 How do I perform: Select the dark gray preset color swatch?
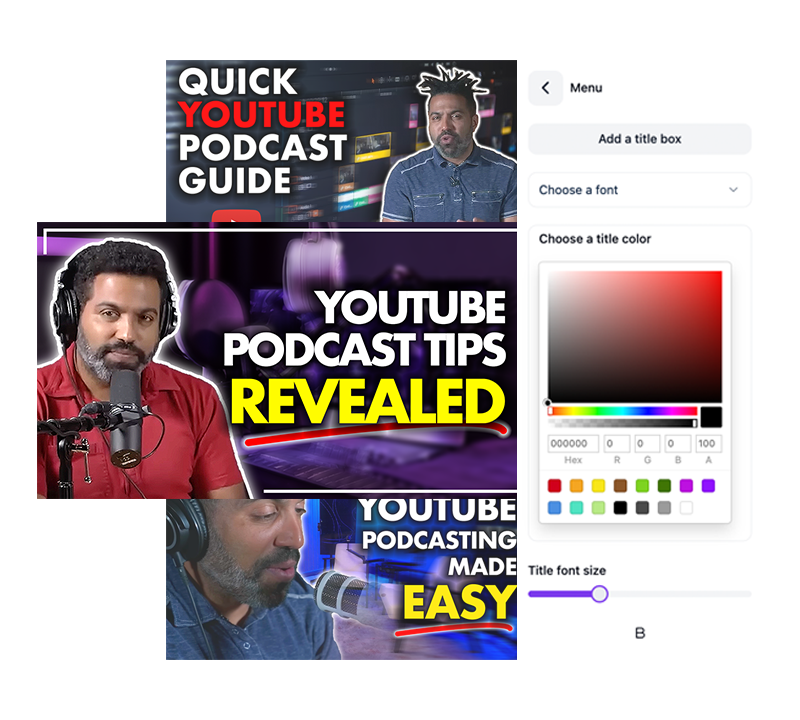point(642,508)
